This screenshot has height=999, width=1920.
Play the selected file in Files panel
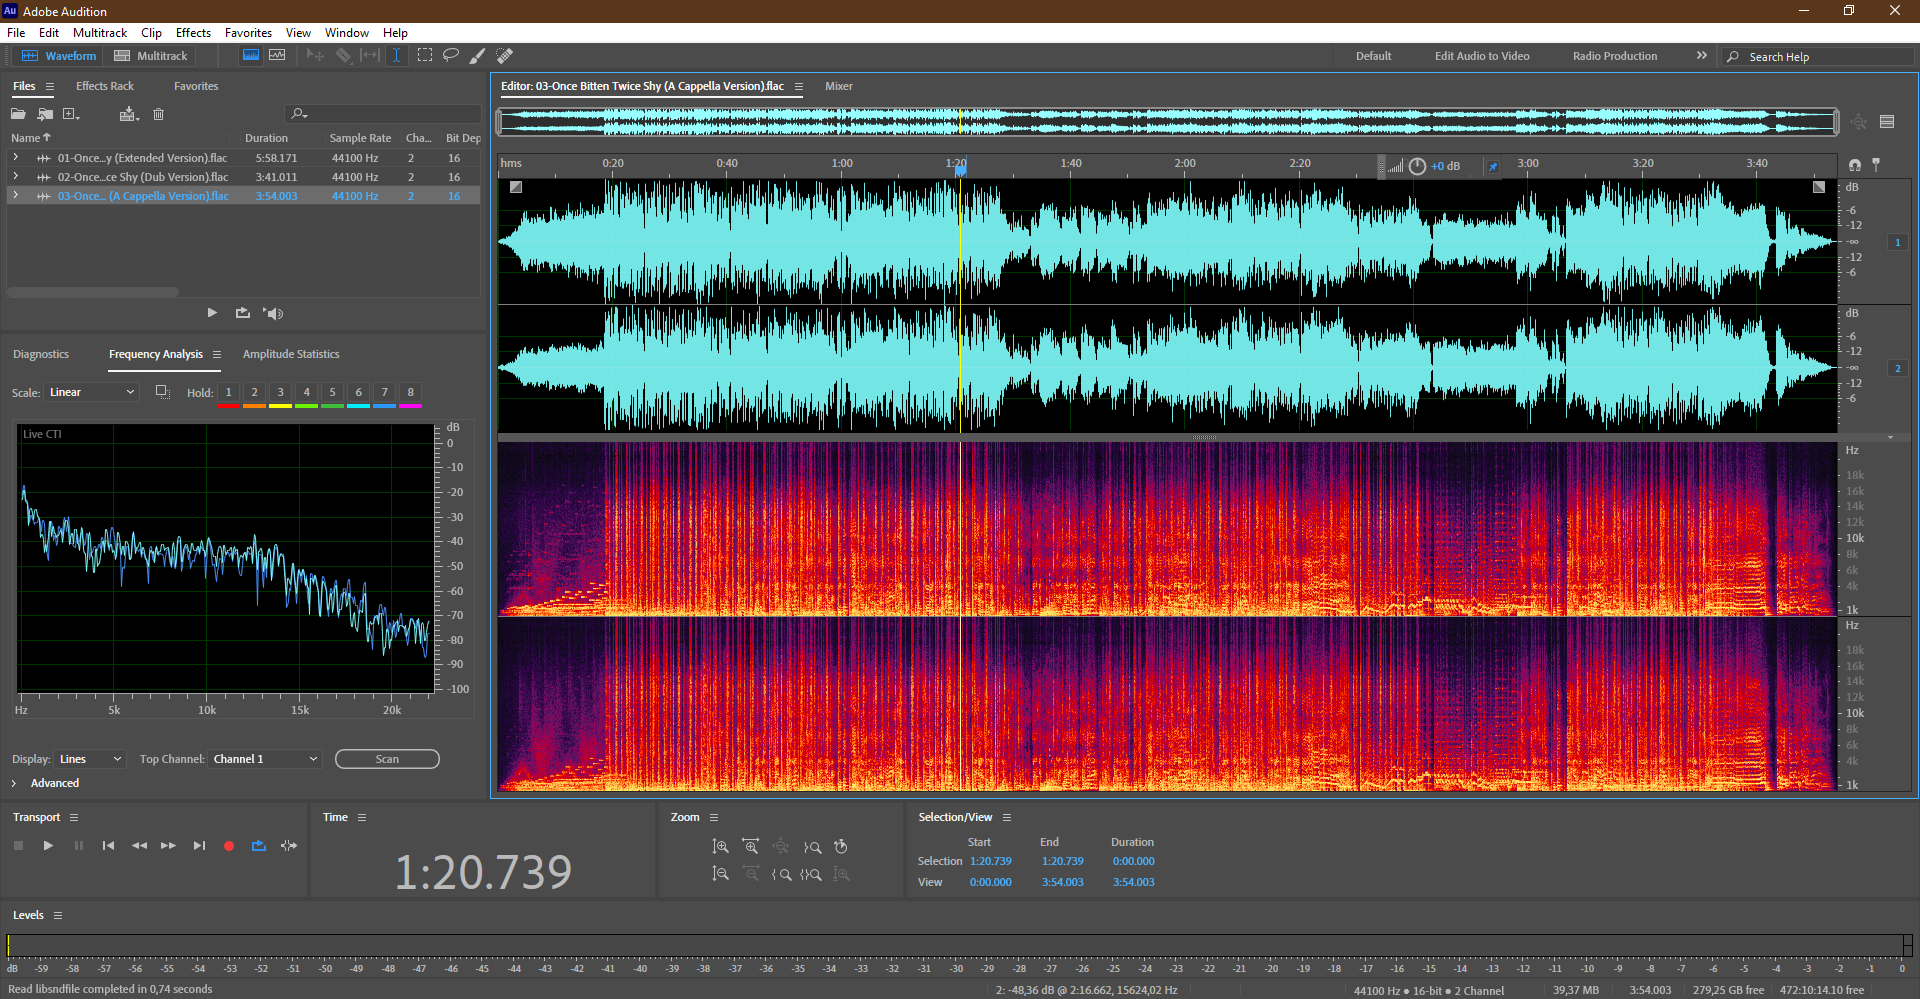(x=212, y=313)
